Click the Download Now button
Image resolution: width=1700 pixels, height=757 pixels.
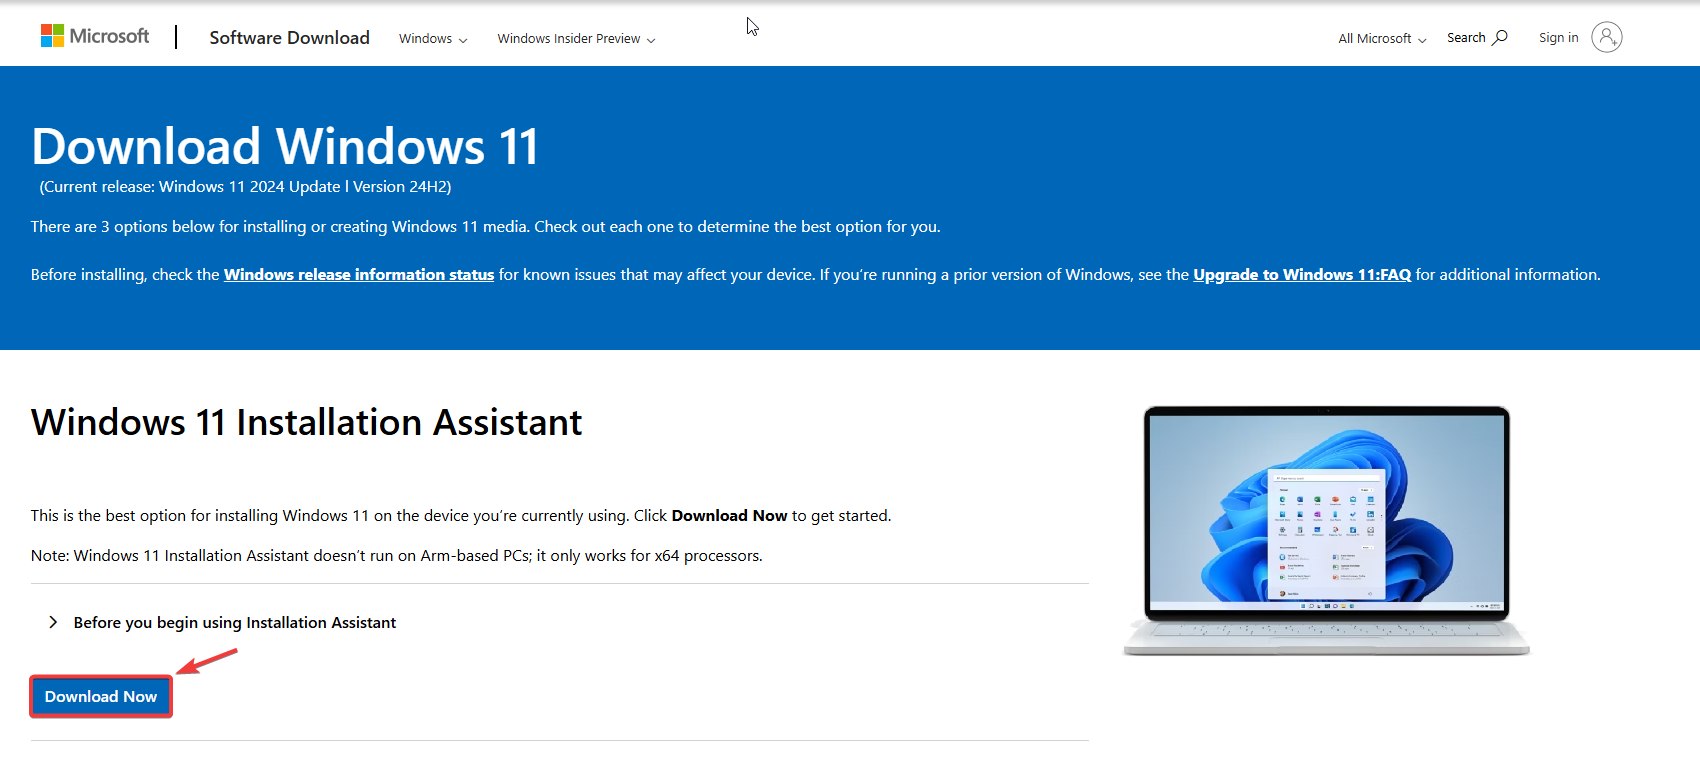tap(101, 696)
